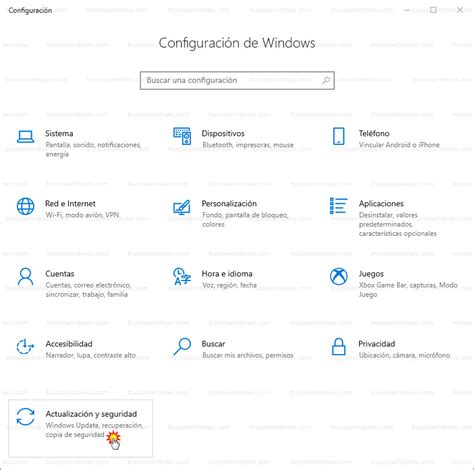The image size is (474, 470).
Task: Open the Red e Internet title
Action: coord(70,203)
